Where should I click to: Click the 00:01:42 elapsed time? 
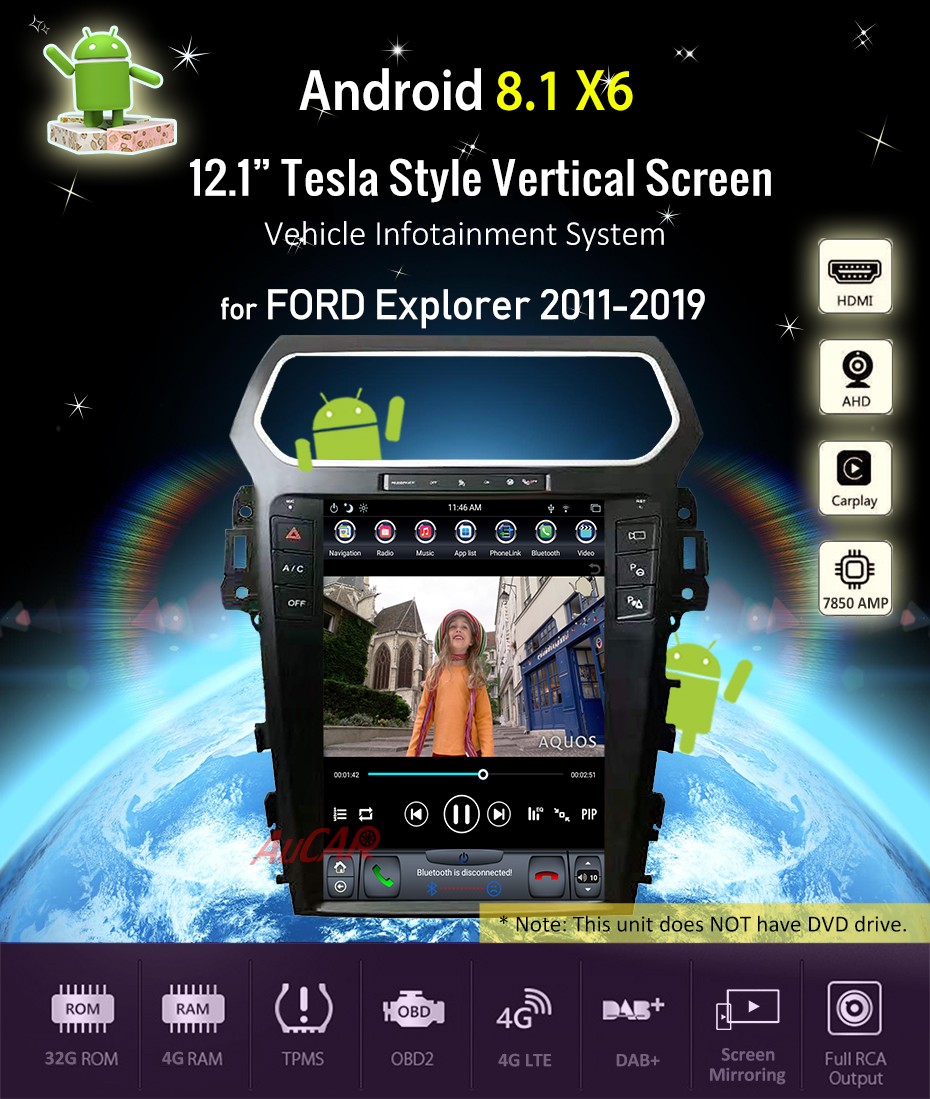tap(346, 775)
